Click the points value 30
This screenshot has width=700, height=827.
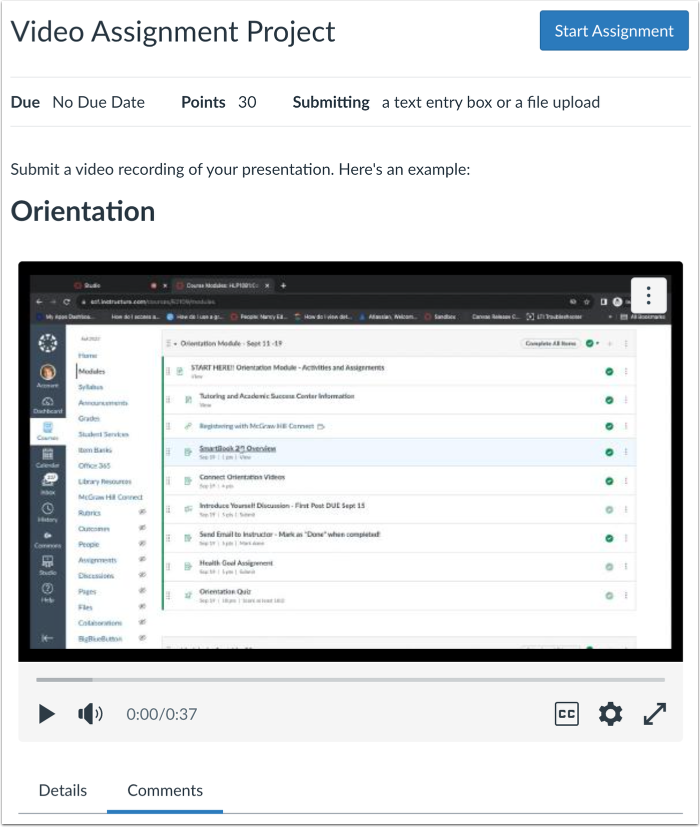(x=247, y=102)
